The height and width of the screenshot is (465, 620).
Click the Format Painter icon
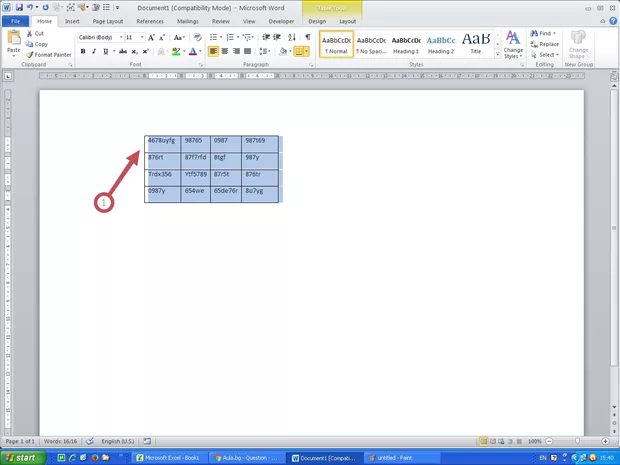tap(28, 54)
